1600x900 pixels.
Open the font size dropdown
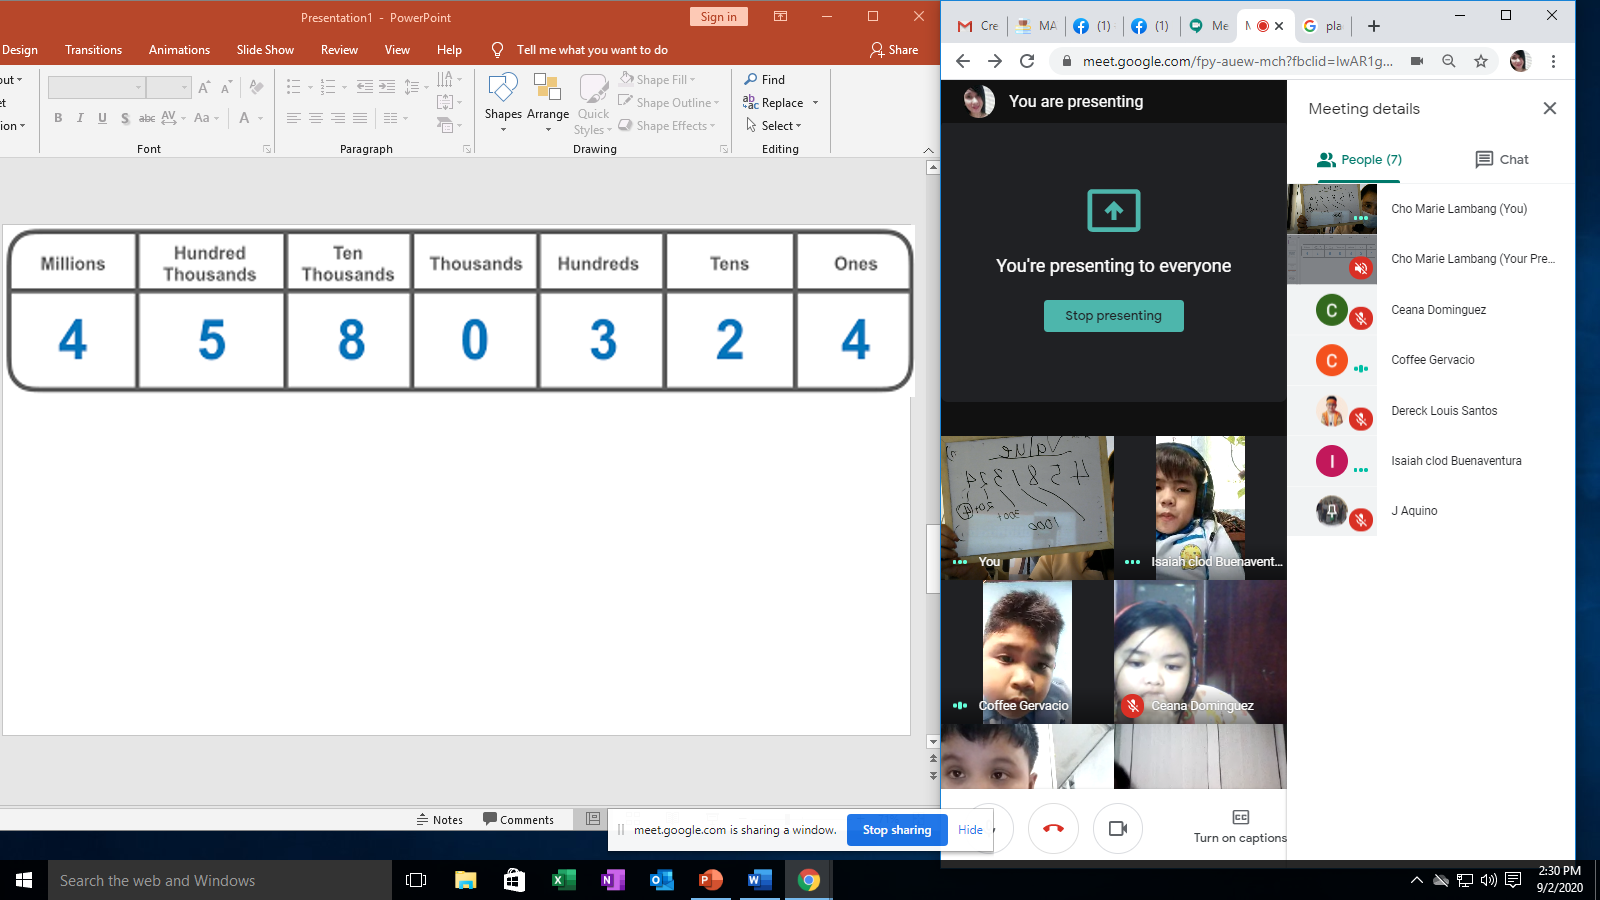point(184,88)
